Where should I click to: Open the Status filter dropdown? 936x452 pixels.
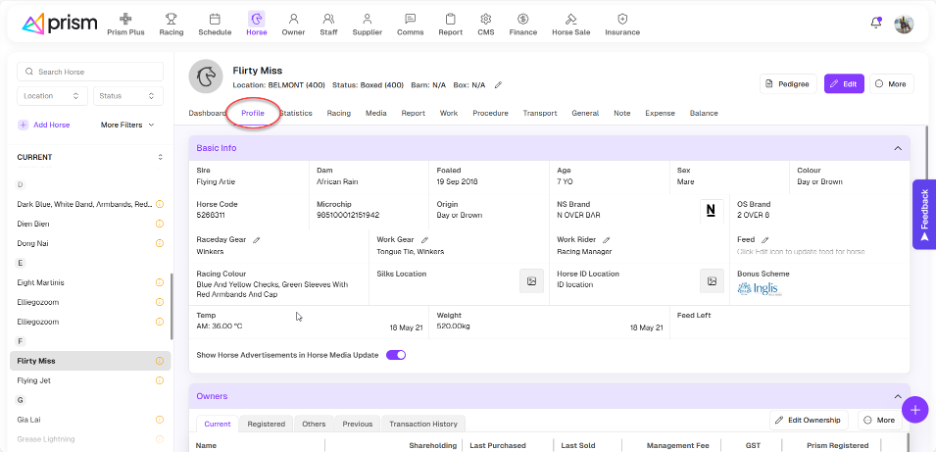127,96
